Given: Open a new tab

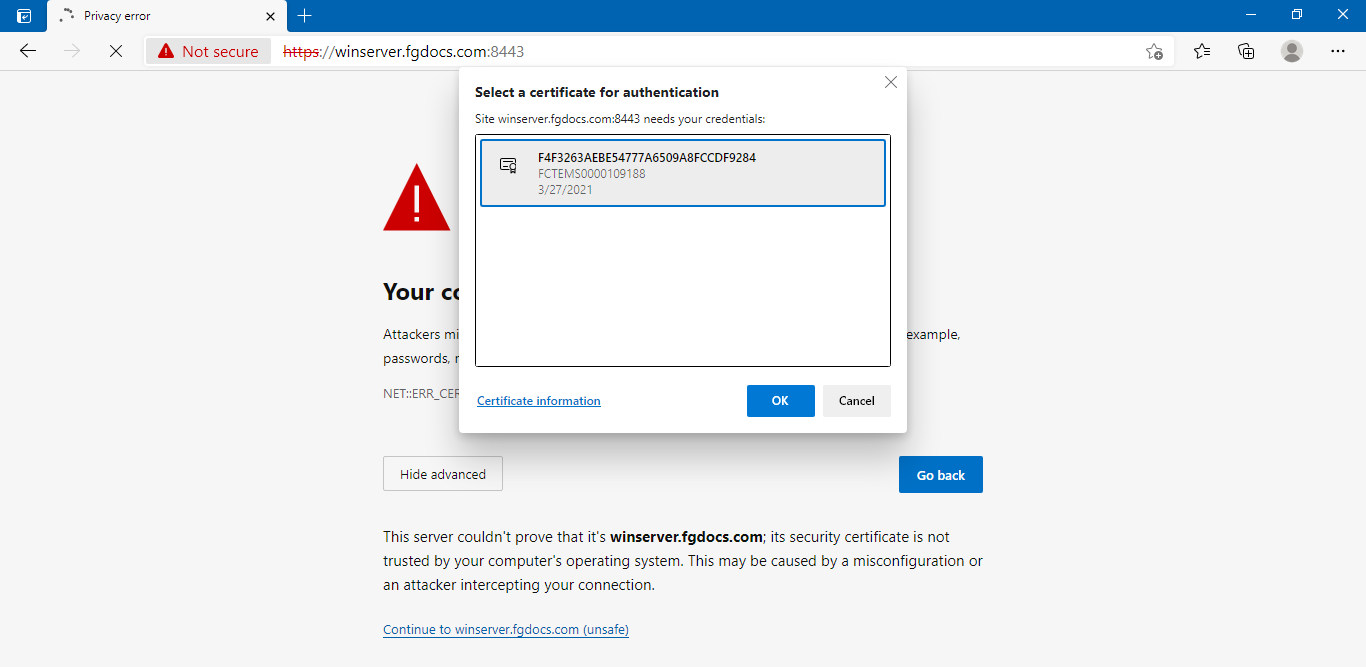Looking at the screenshot, I should coord(305,16).
